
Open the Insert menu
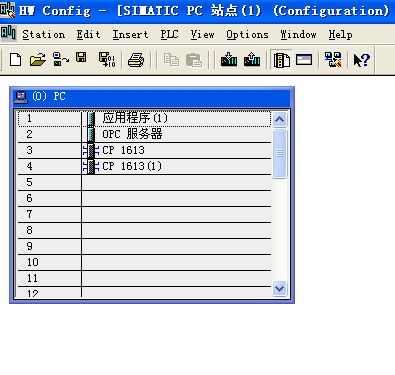click(x=130, y=34)
